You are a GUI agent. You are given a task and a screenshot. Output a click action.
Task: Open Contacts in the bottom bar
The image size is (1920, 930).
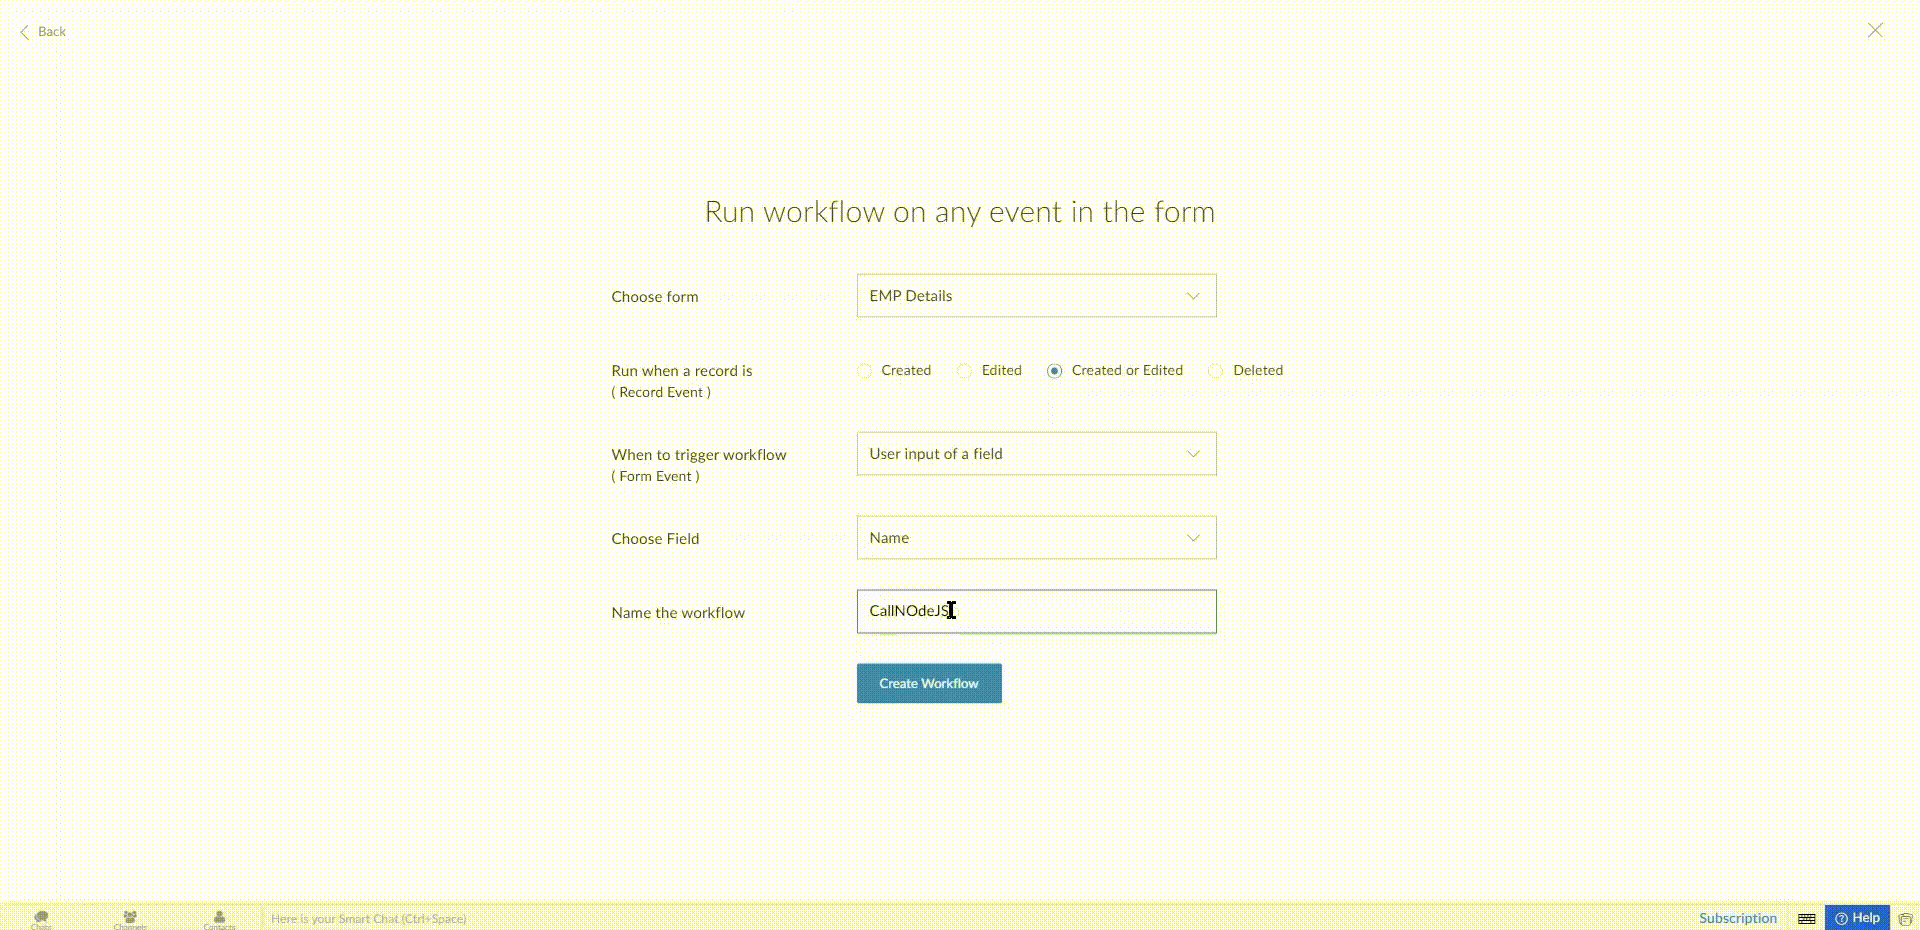(219, 918)
